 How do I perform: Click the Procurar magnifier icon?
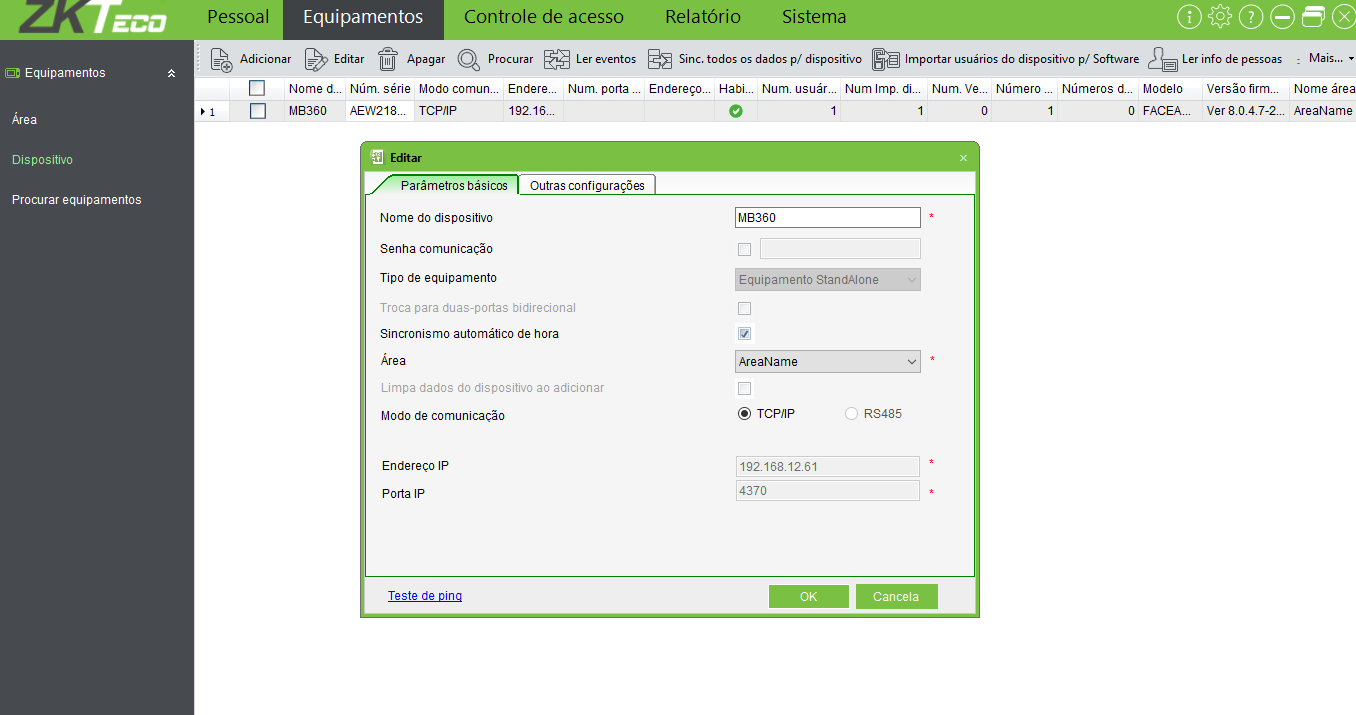pyautogui.click(x=468, y=59)
